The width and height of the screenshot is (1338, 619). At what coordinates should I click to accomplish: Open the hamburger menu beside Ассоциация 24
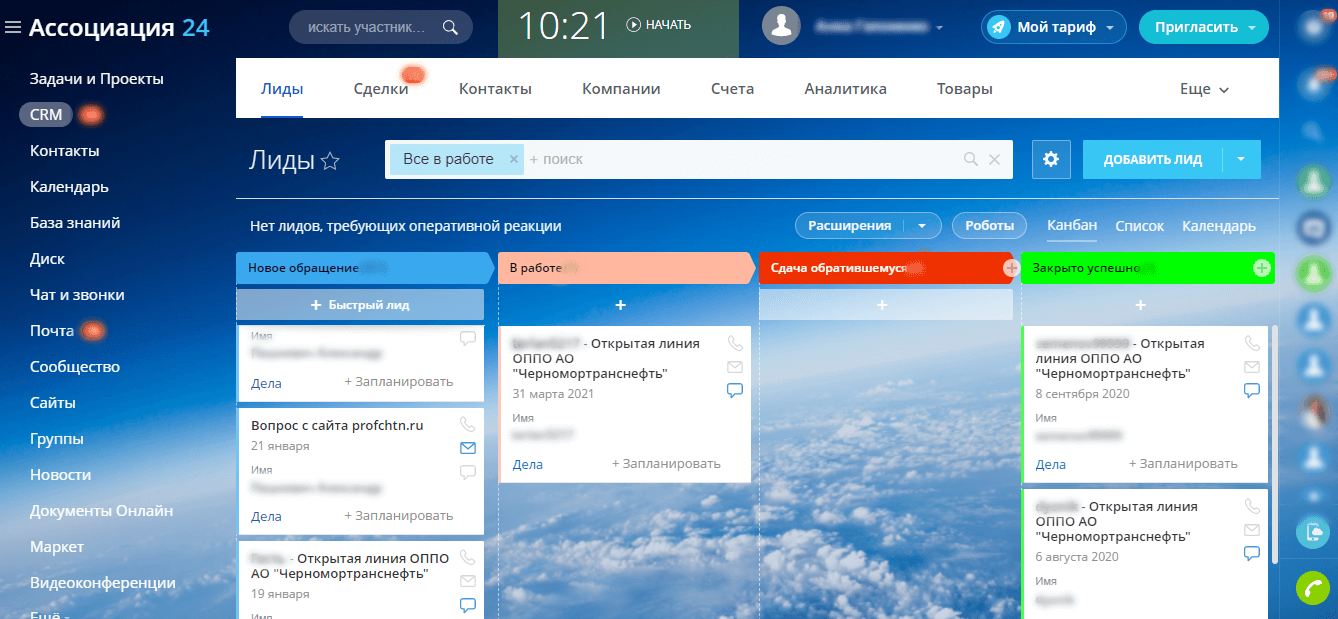[x=13, y=28]
